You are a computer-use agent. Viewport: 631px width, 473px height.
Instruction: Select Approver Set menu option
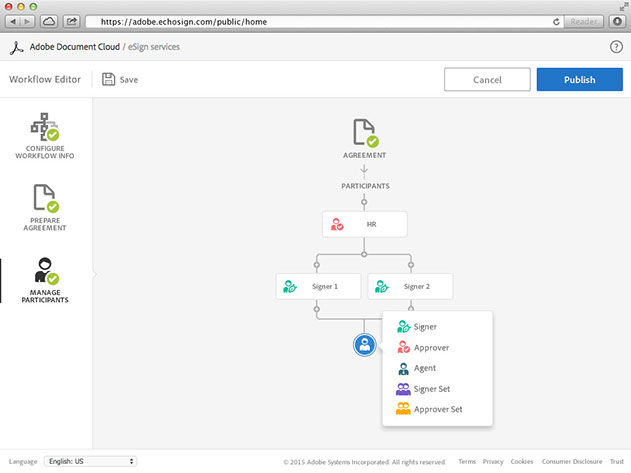(437, 409)
